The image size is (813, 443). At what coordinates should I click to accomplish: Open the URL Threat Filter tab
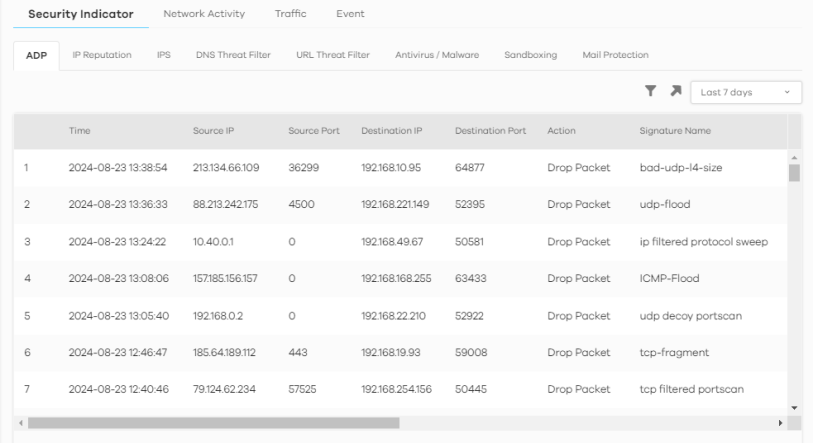[333, 54]
